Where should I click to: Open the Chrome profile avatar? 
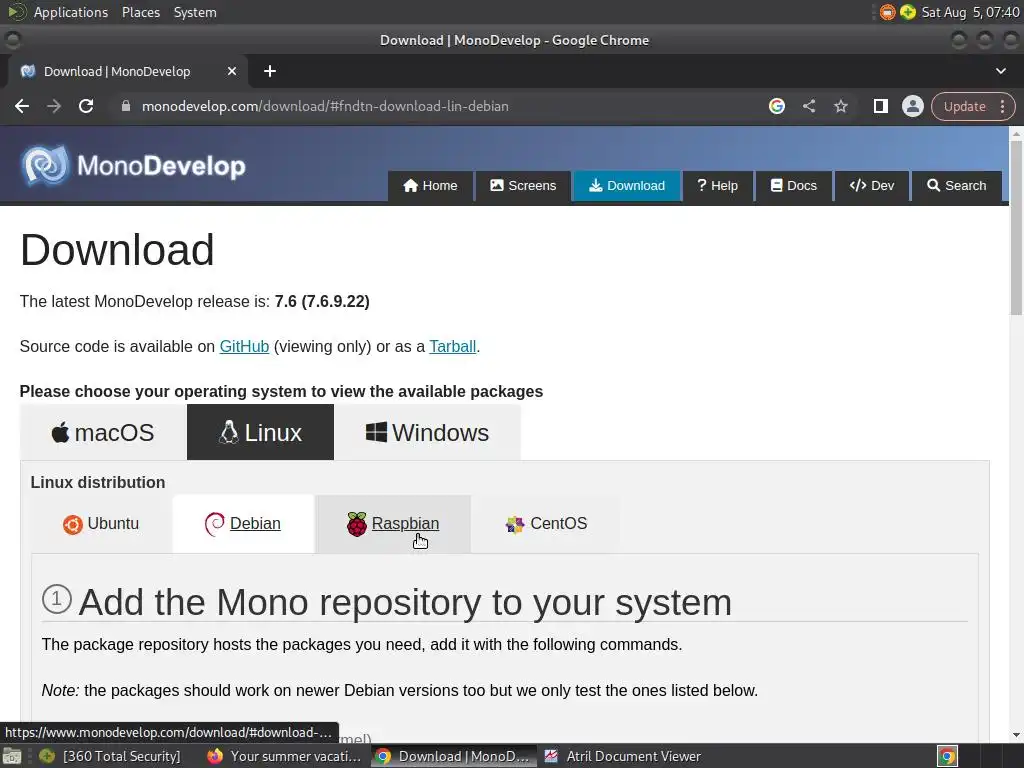click(912, 106)
